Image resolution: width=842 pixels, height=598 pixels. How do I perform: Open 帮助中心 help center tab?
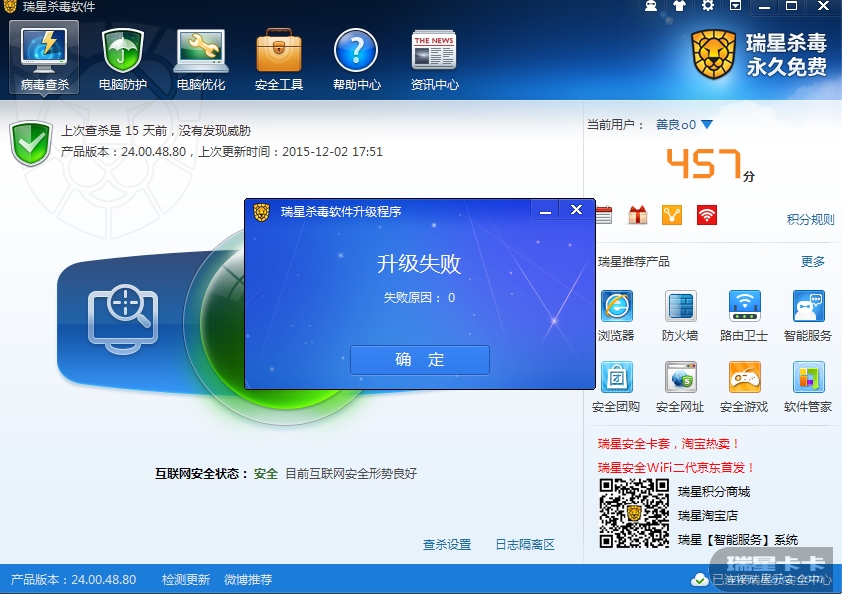357,59
